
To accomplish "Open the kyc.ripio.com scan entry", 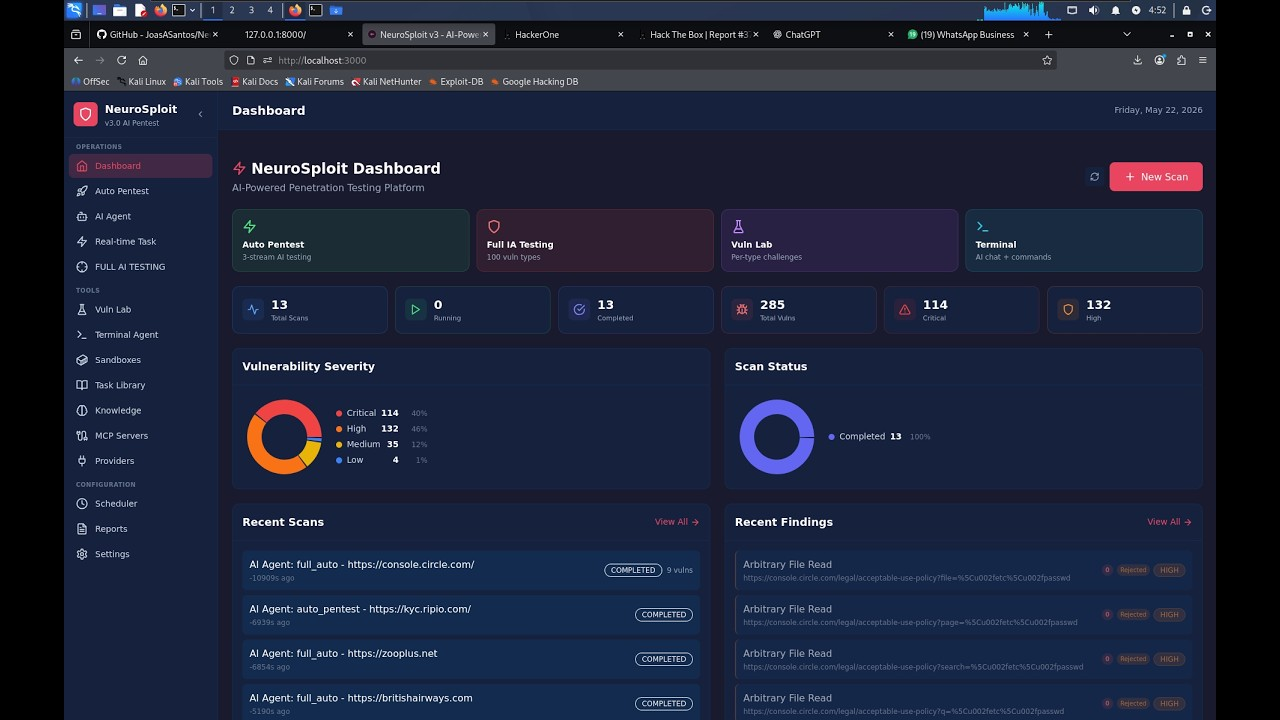I will click(471, 614).
